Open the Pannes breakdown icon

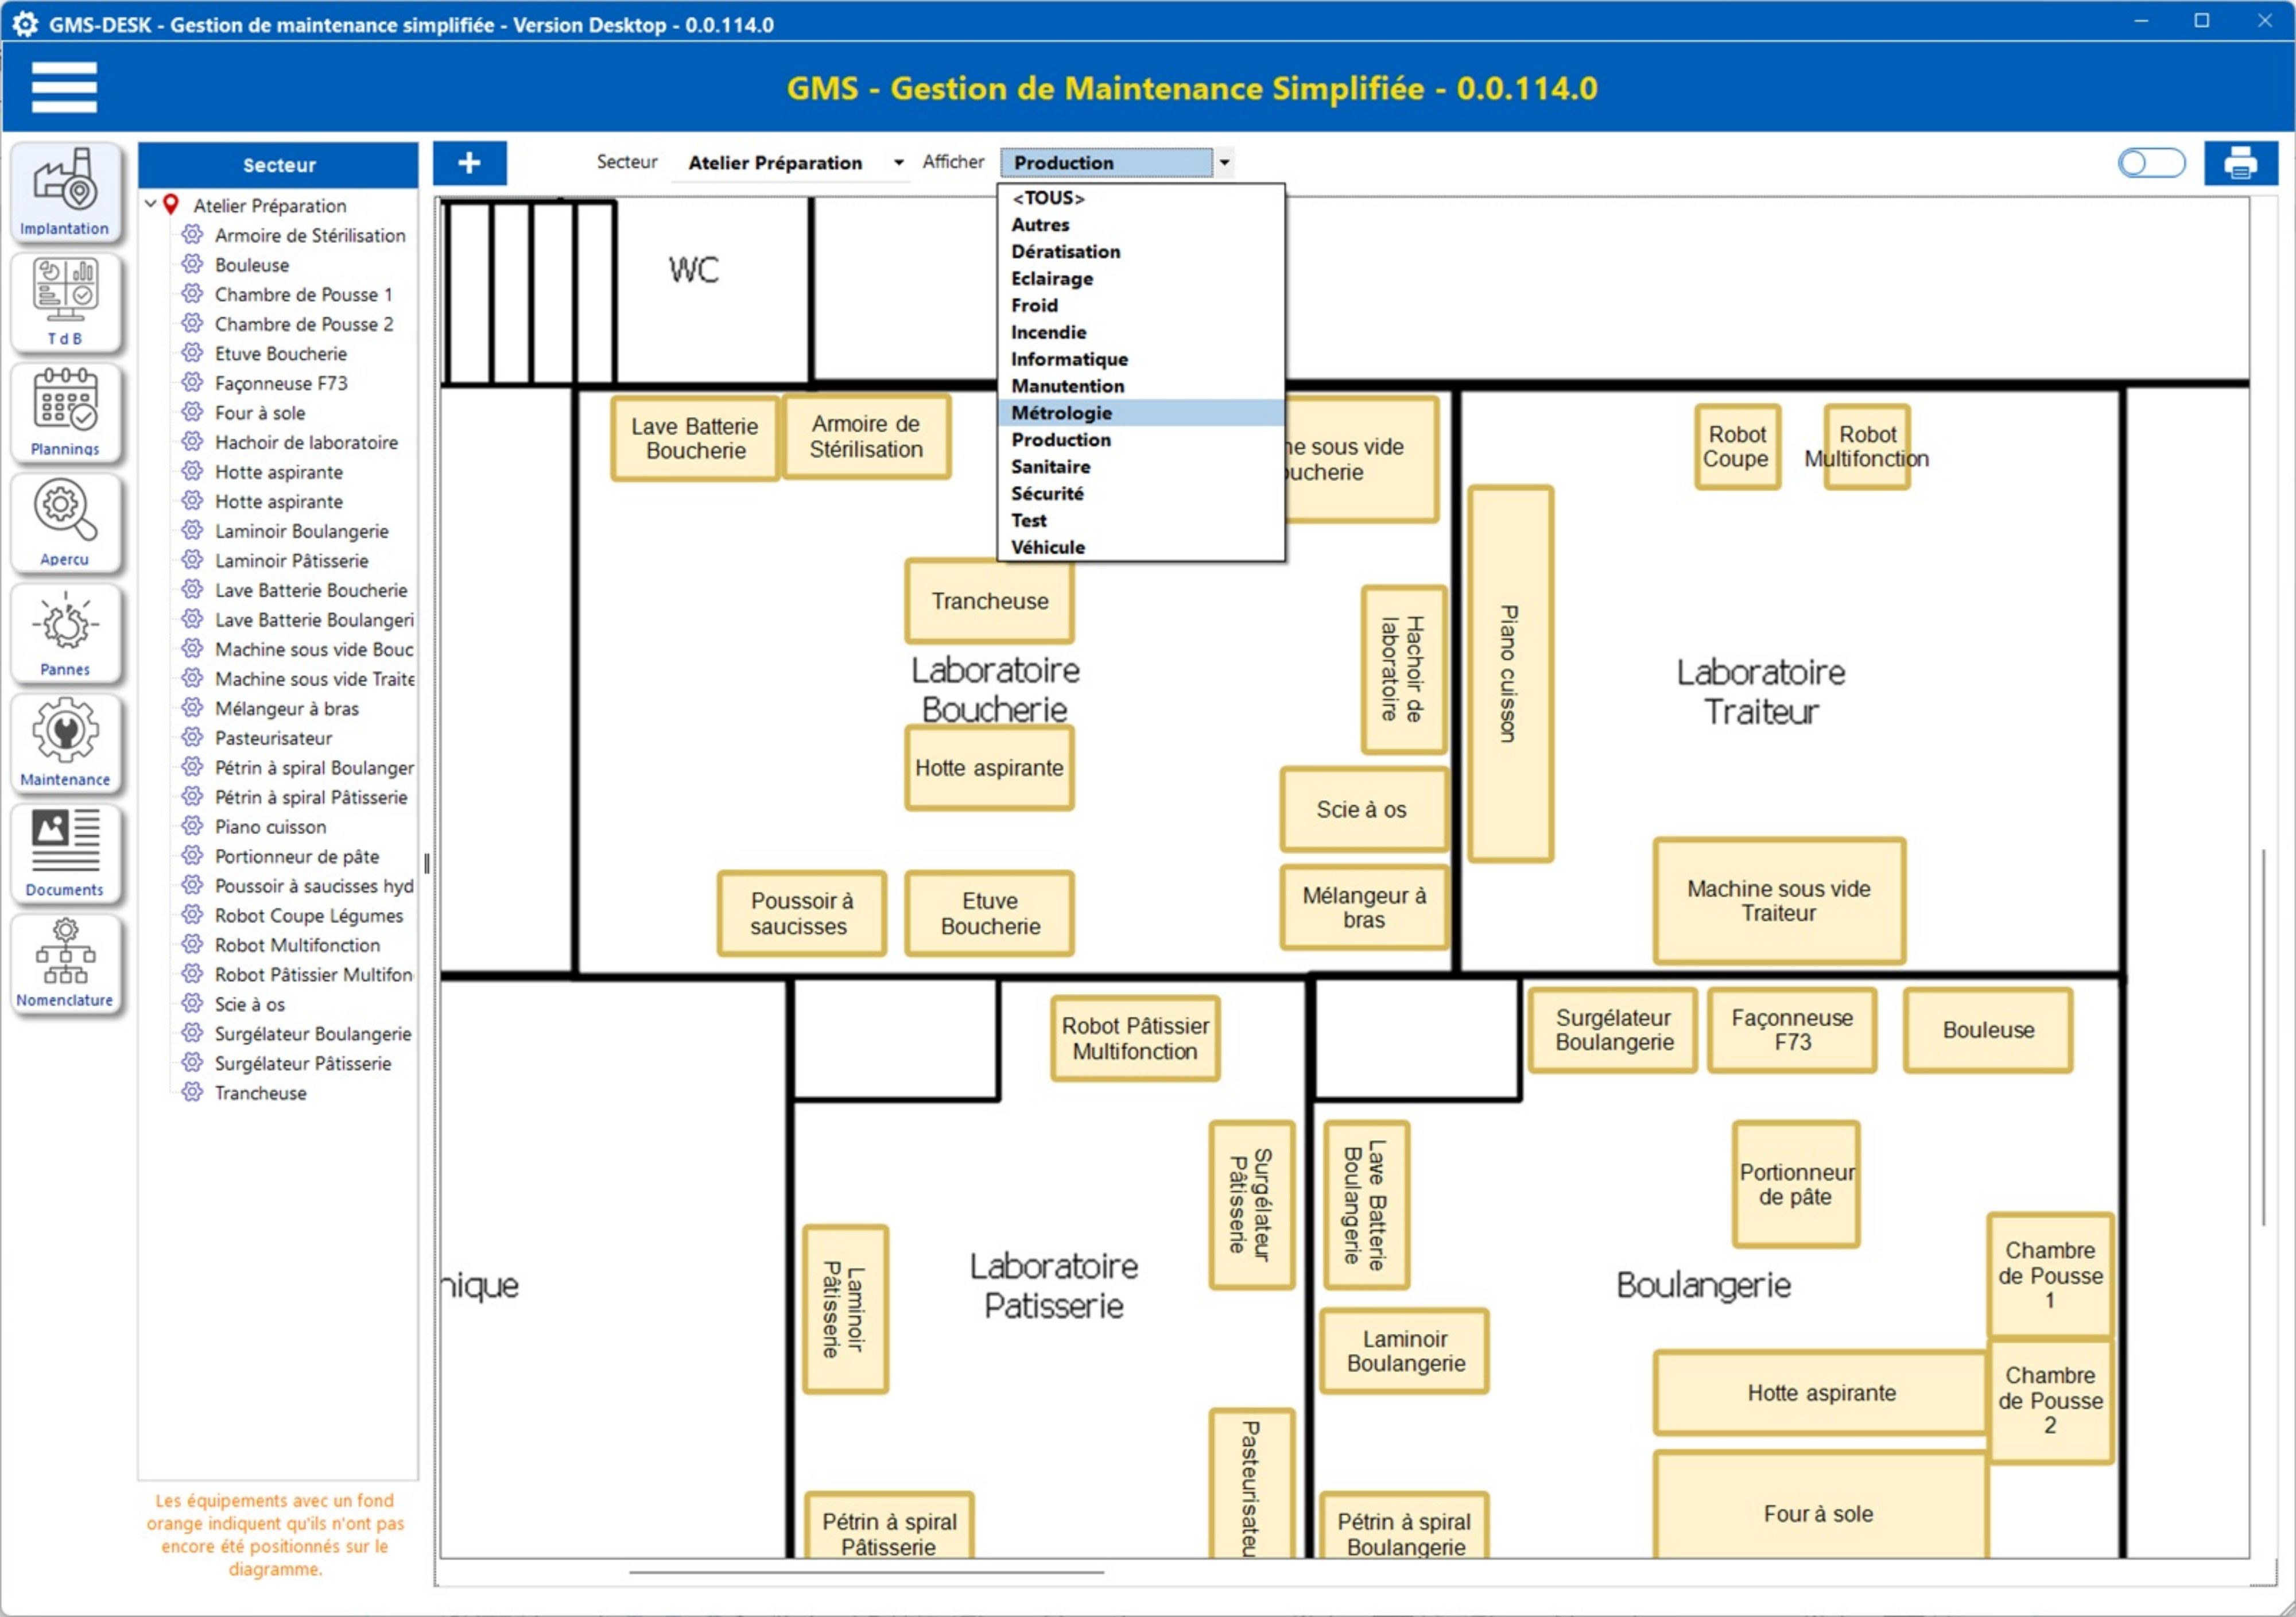(x=65, y=632)
